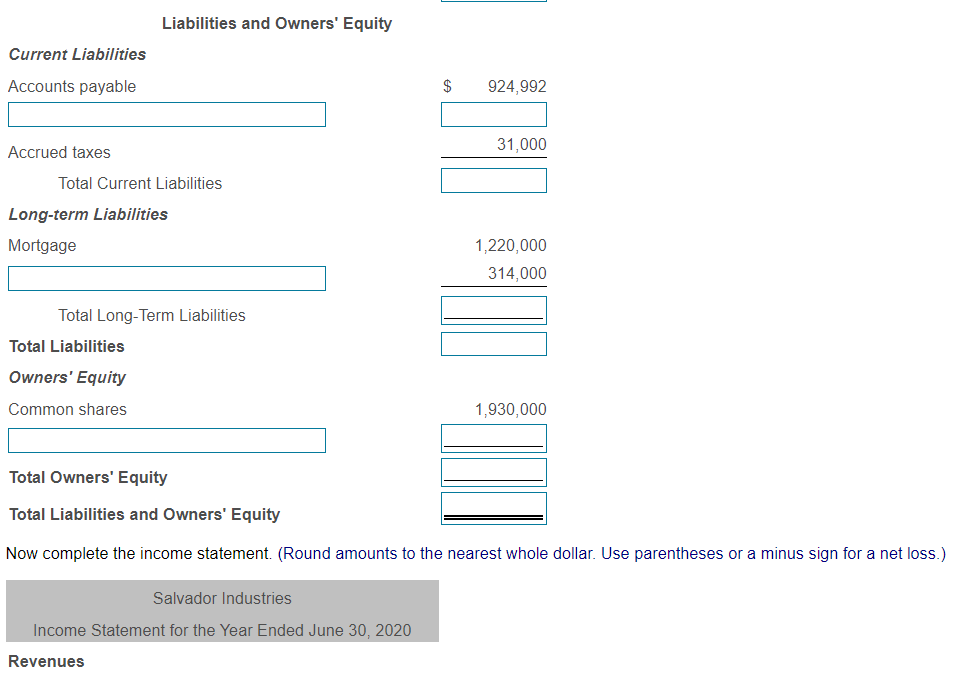The image size is (971, 681).
Task: Click the Revenues heading below the income statement
Action: pyautogui.click(x=46, y=661)
